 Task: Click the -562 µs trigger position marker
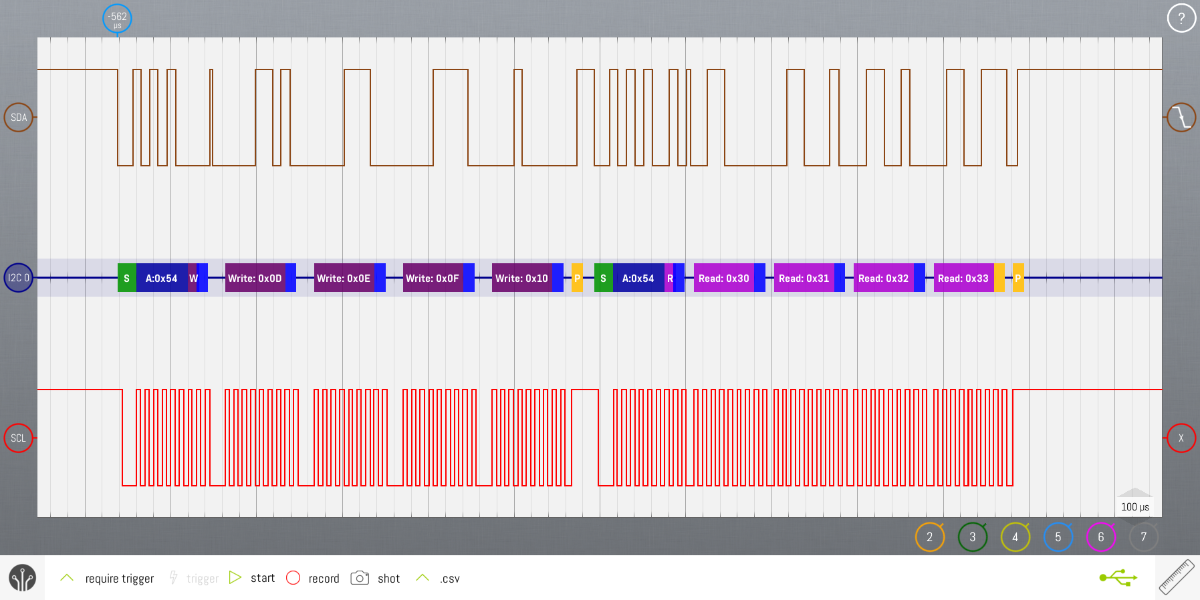click(x=118, y=18)
